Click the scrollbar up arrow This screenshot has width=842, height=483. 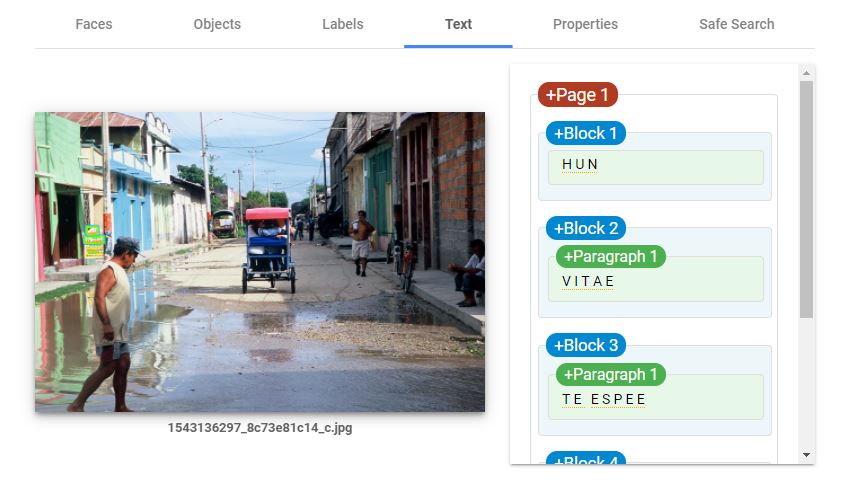pos(806,73)
